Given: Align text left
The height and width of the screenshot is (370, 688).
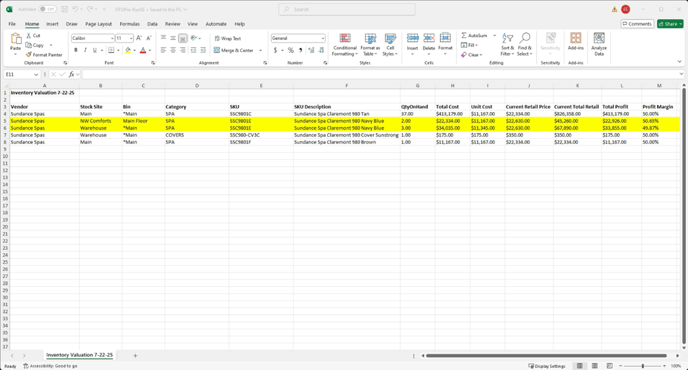Looking at the screenshot, I should tap(163, 50).
